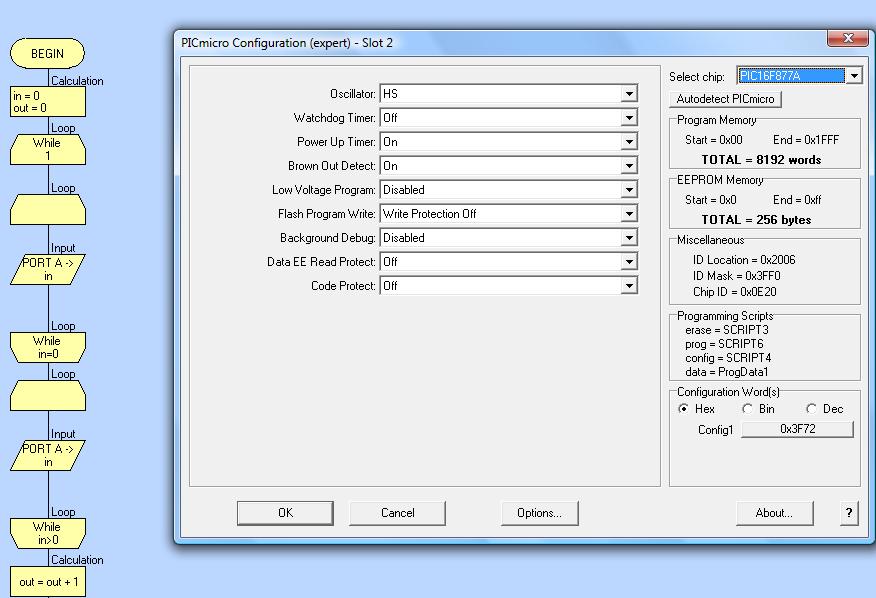
Task: Open the Power Up Timer dropdown
Action: click(508, 142)
